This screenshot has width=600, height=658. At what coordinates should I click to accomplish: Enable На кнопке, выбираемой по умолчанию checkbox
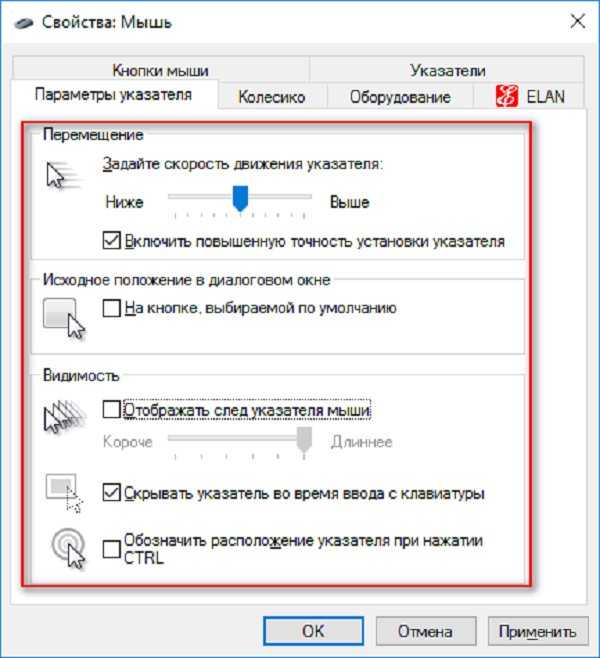(x=112, y=308)
